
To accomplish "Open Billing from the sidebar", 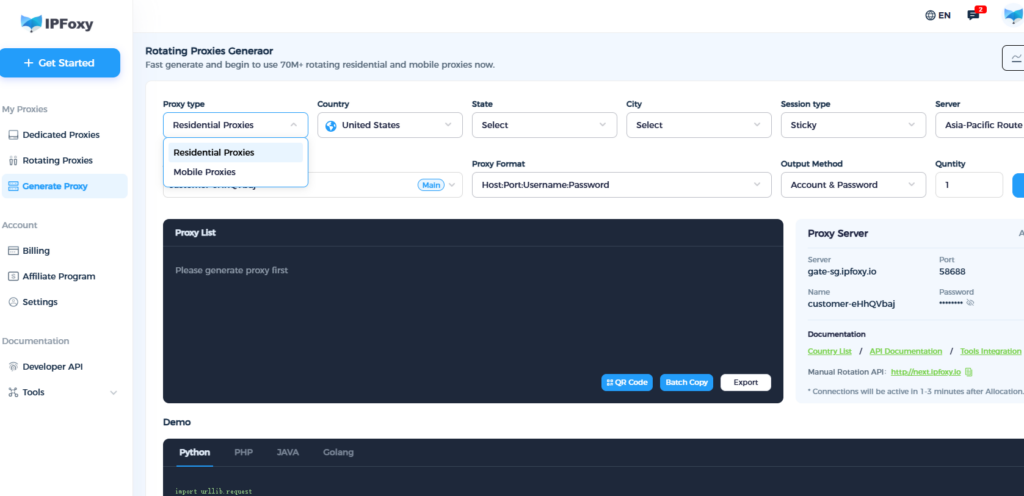I will pos(36,251).
